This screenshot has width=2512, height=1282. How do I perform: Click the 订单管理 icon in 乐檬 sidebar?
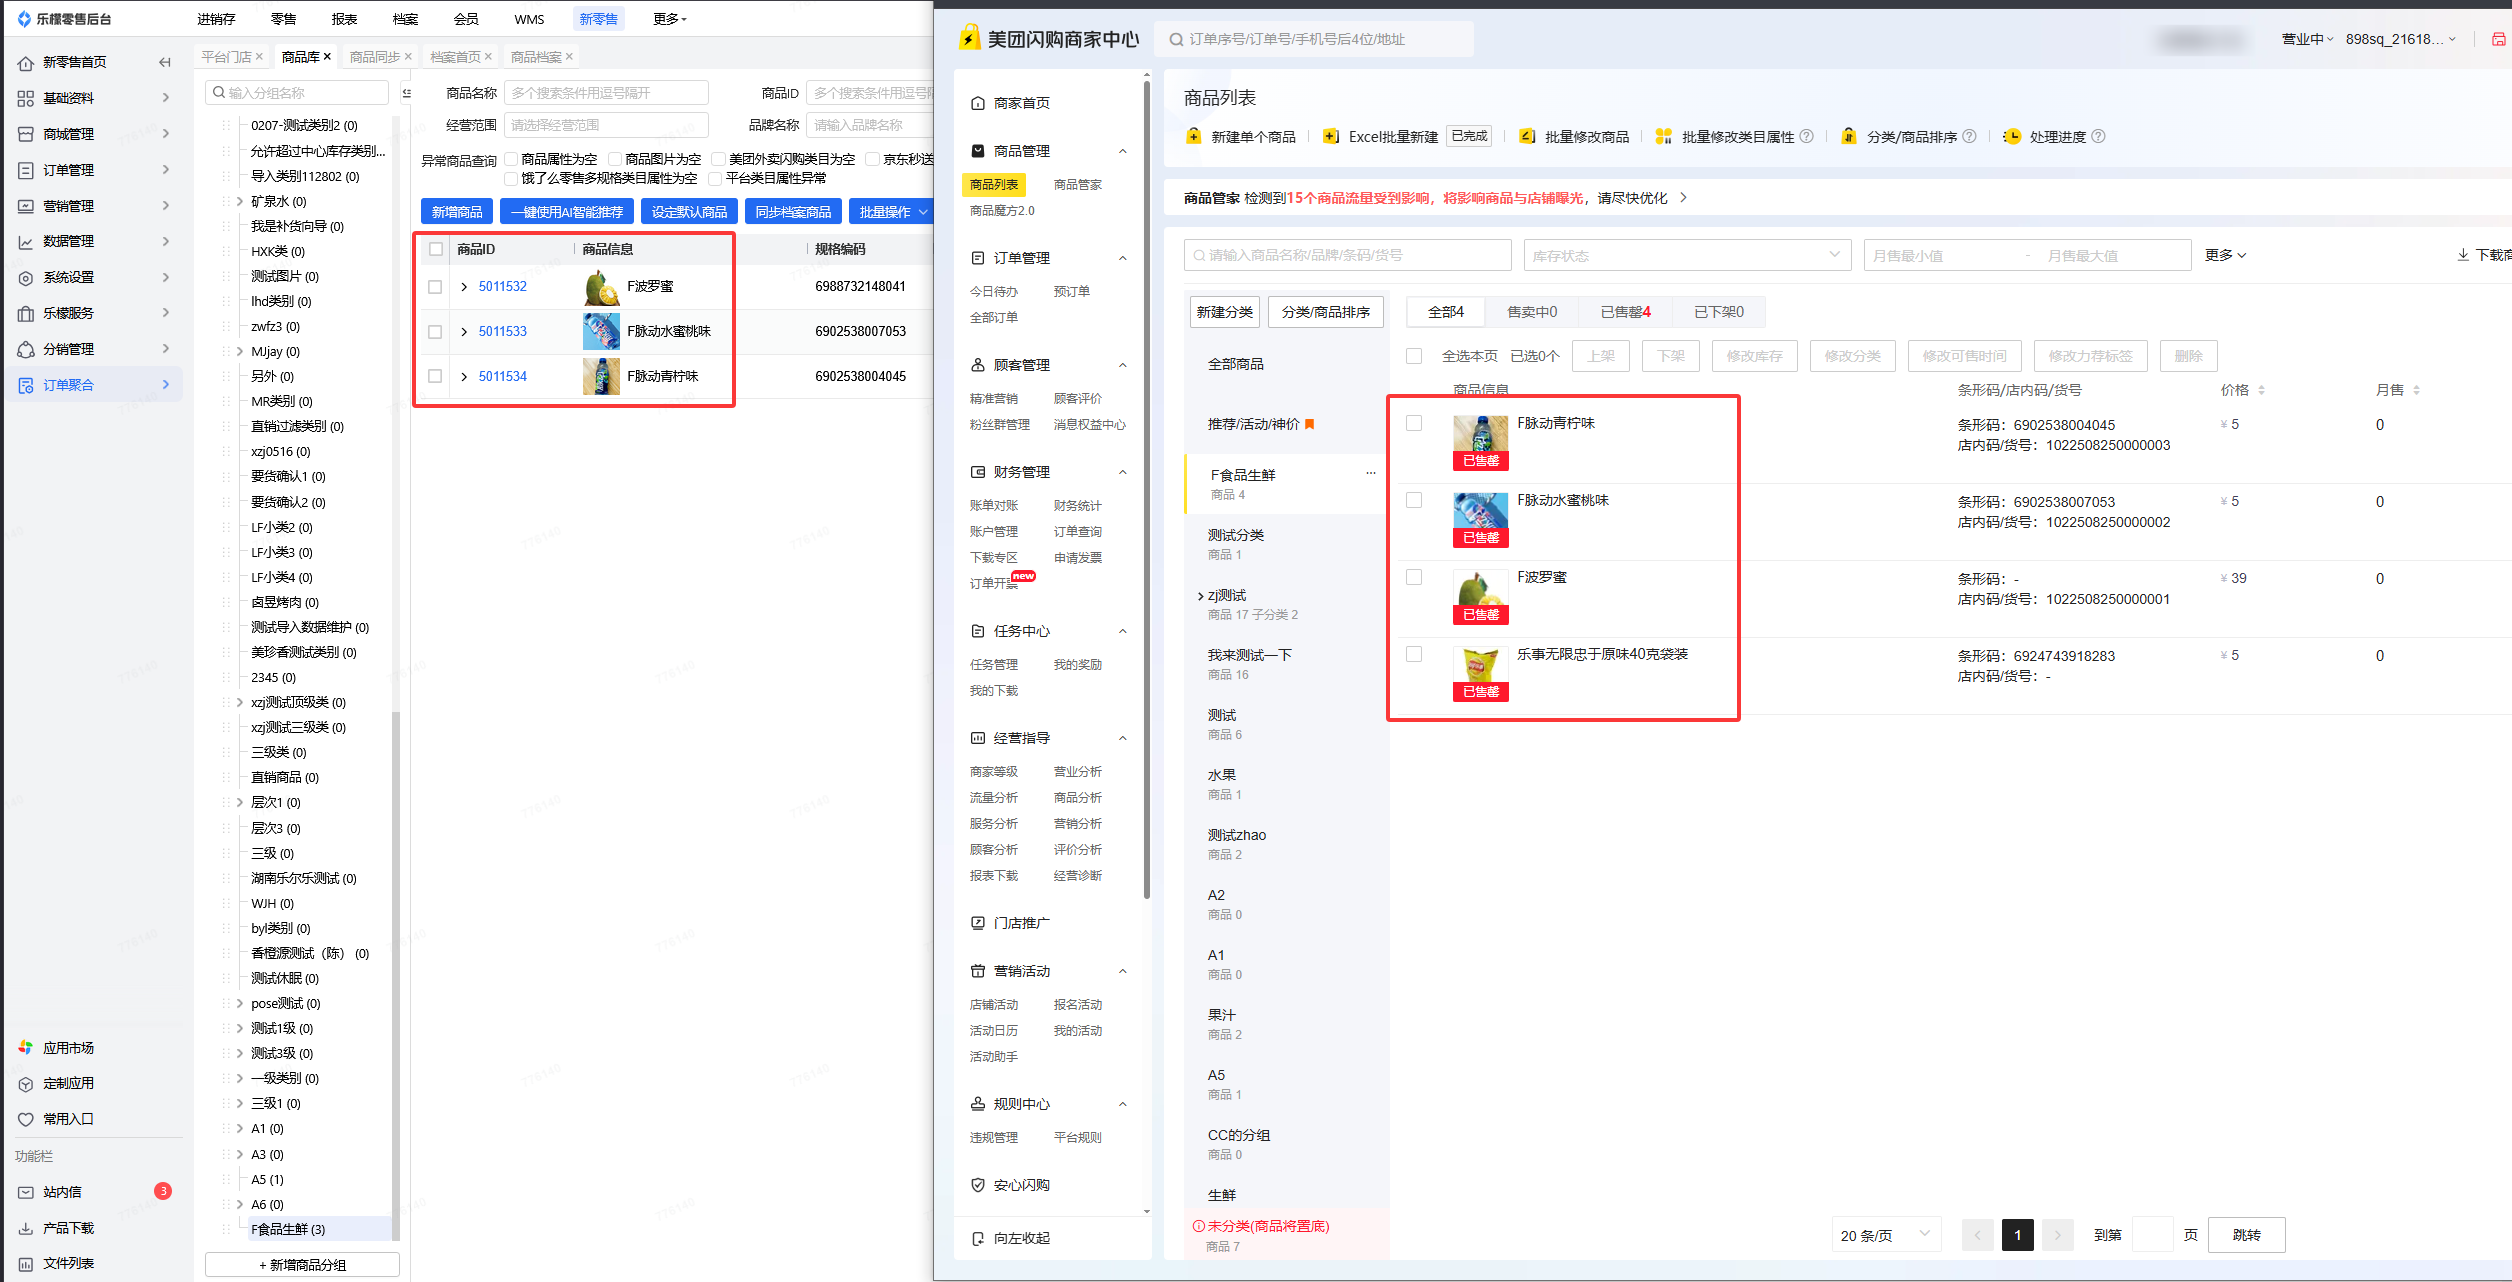coord(26,170)
